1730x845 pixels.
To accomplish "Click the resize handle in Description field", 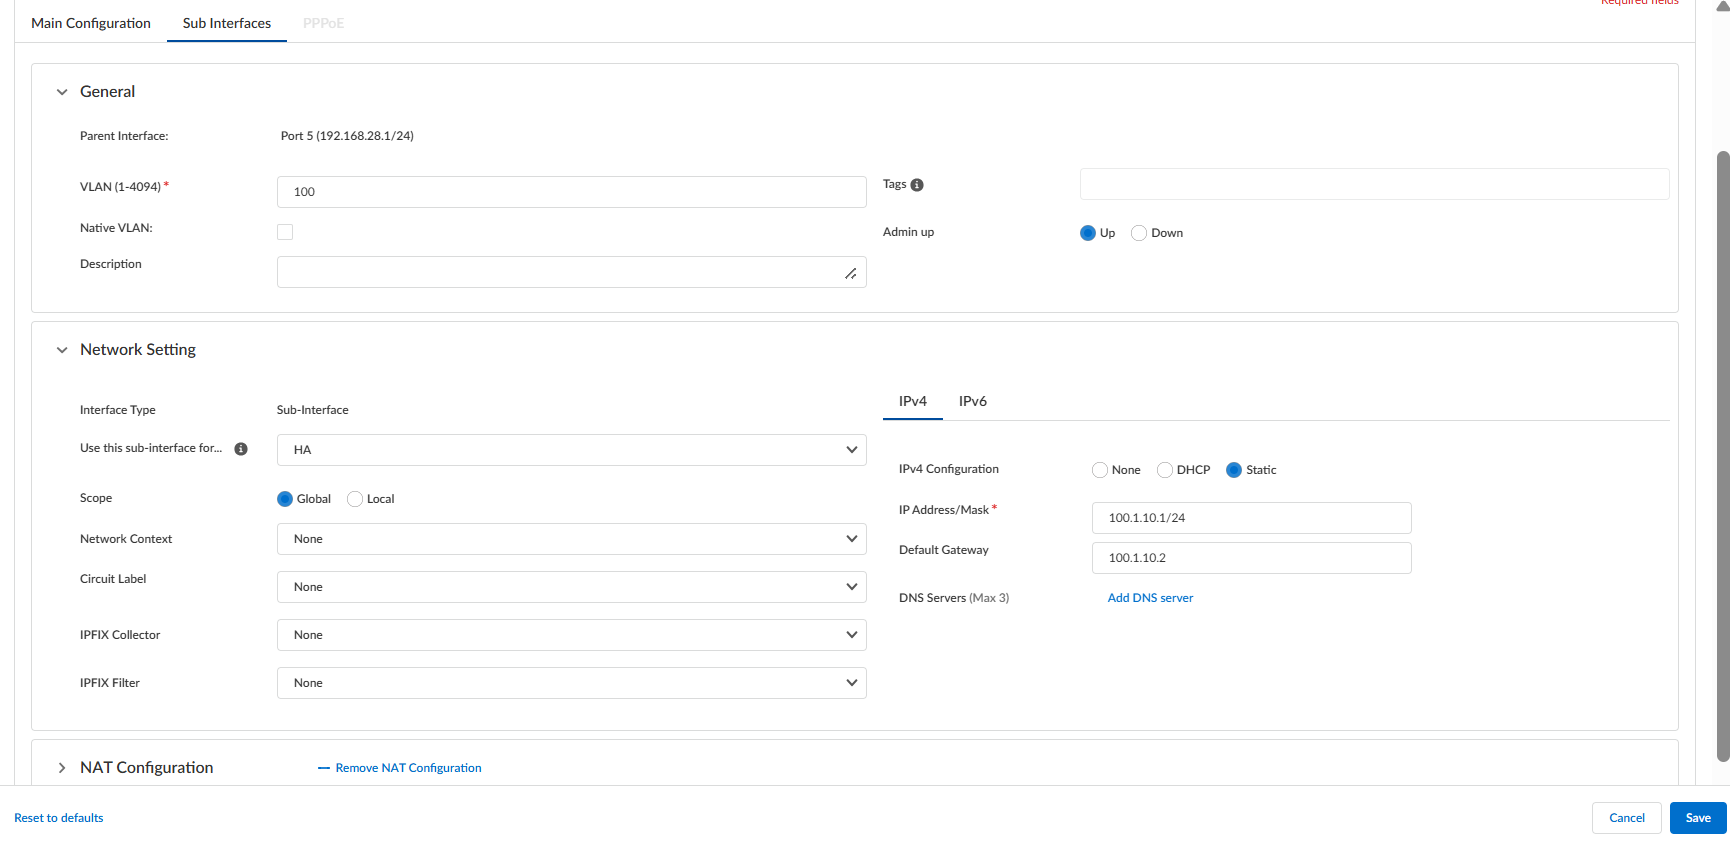I will 850,273.
